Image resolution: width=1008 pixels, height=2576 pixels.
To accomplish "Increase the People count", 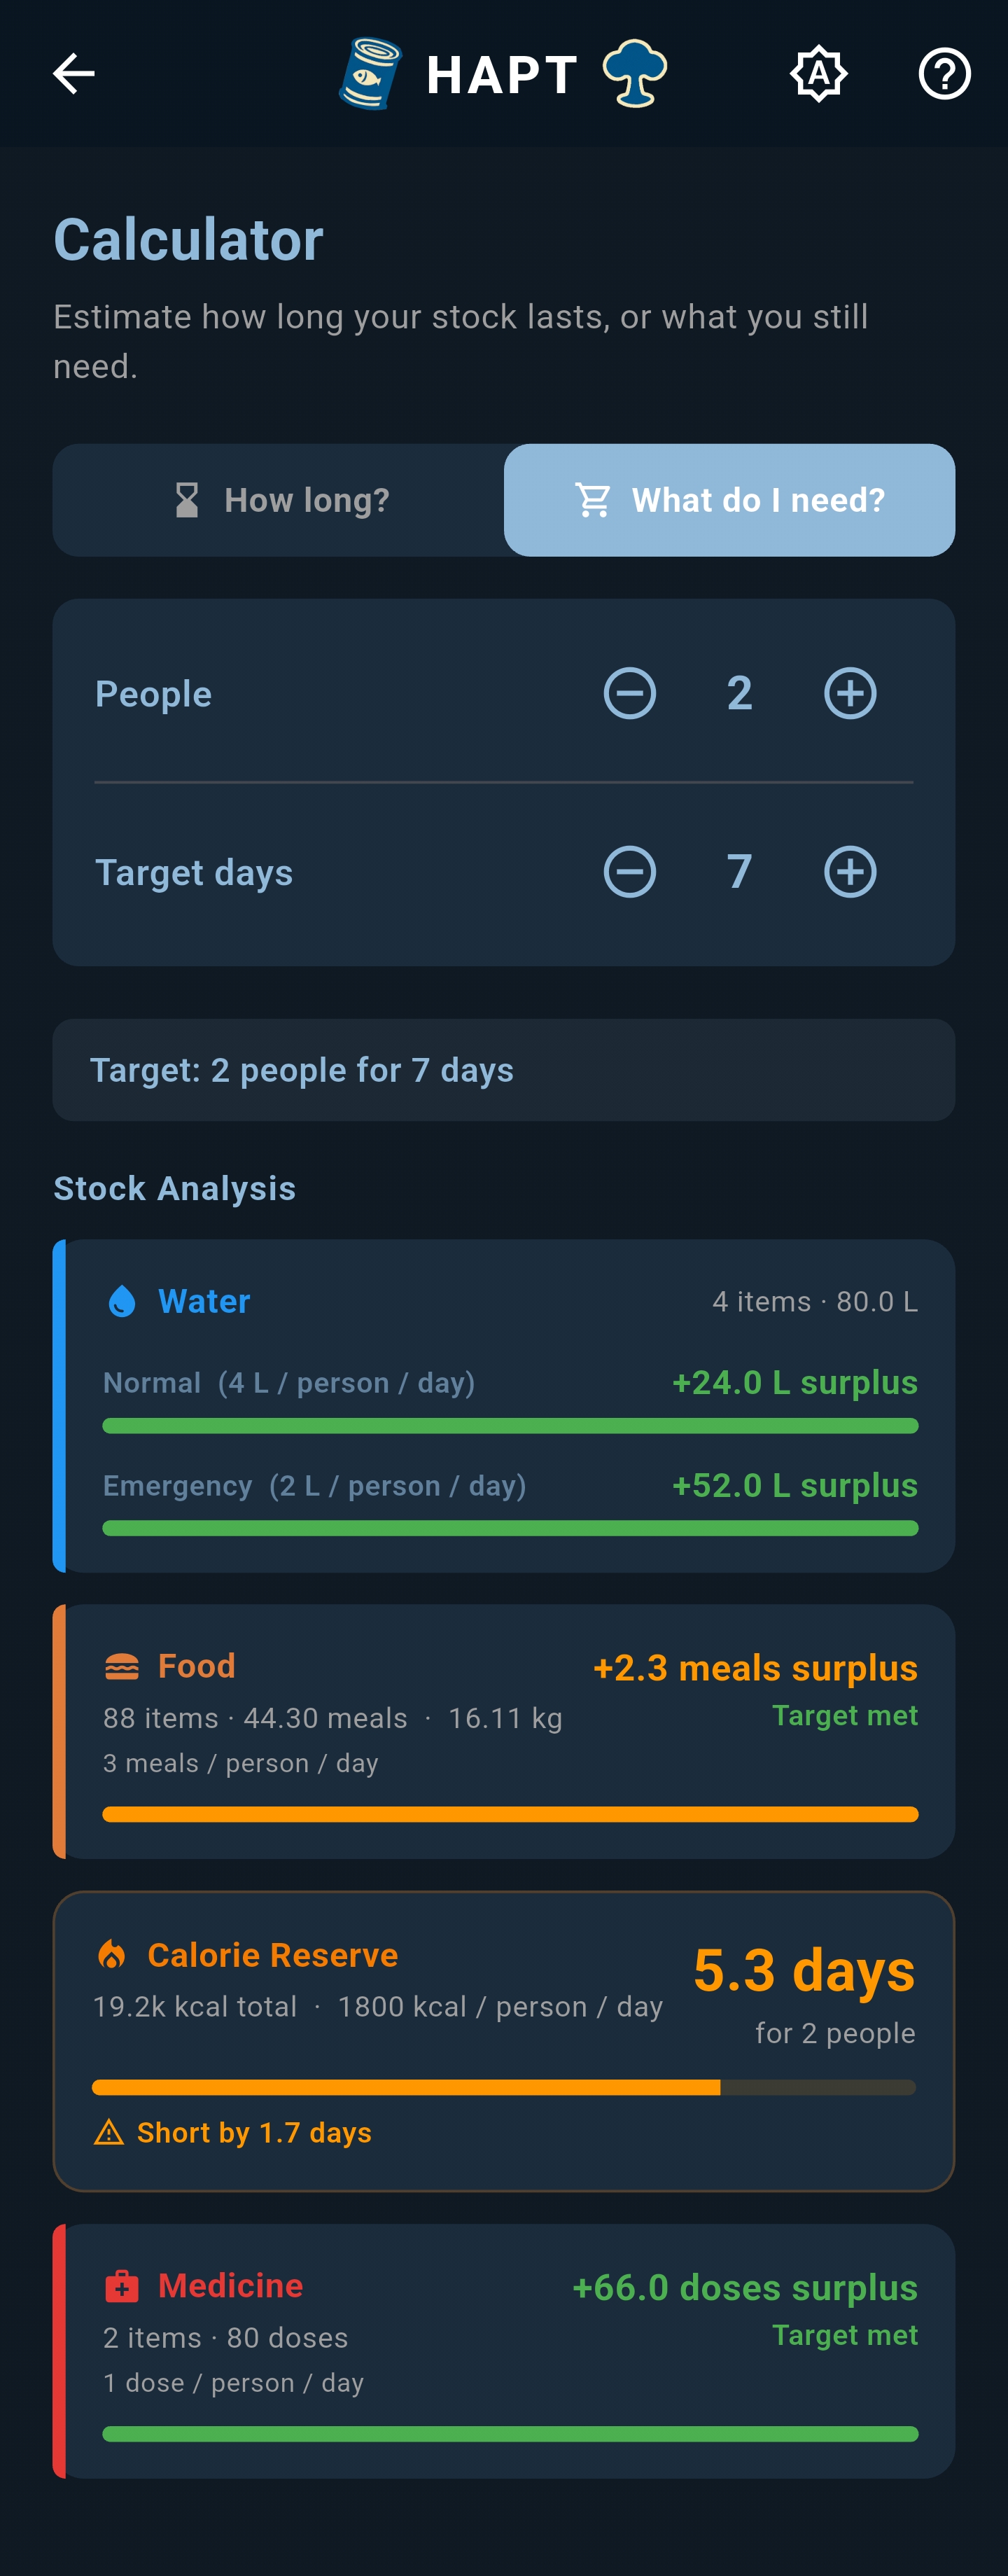I will 850,693.
